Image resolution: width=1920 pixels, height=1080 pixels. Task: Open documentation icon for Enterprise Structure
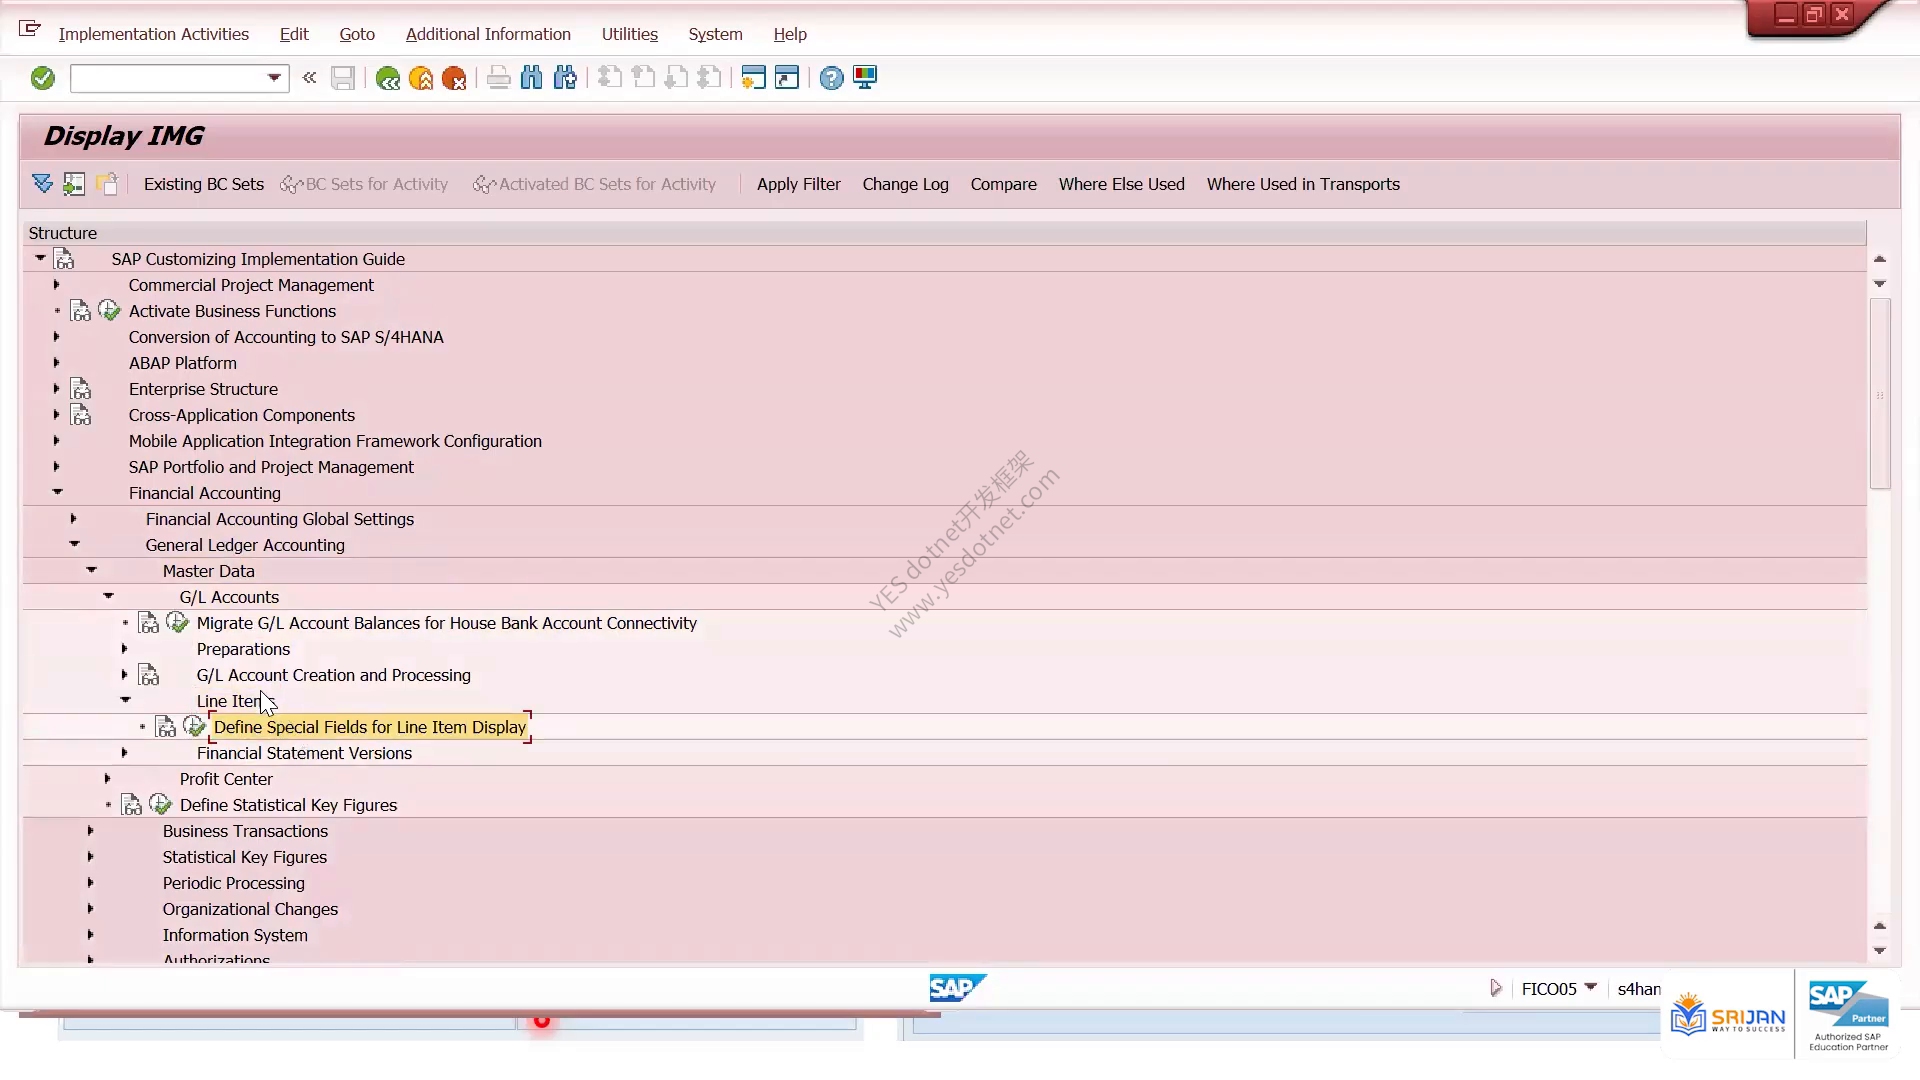[81, 389]
